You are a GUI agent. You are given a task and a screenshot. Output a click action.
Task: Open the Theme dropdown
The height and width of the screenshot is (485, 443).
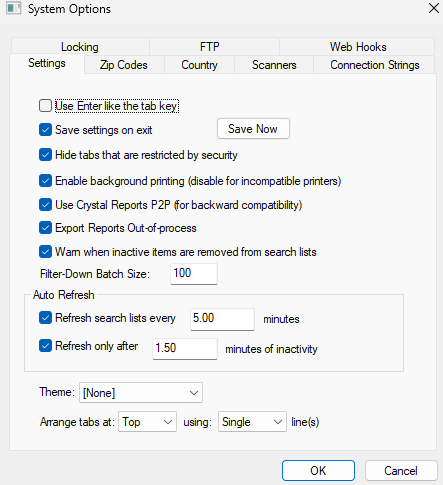coord(141,393)
